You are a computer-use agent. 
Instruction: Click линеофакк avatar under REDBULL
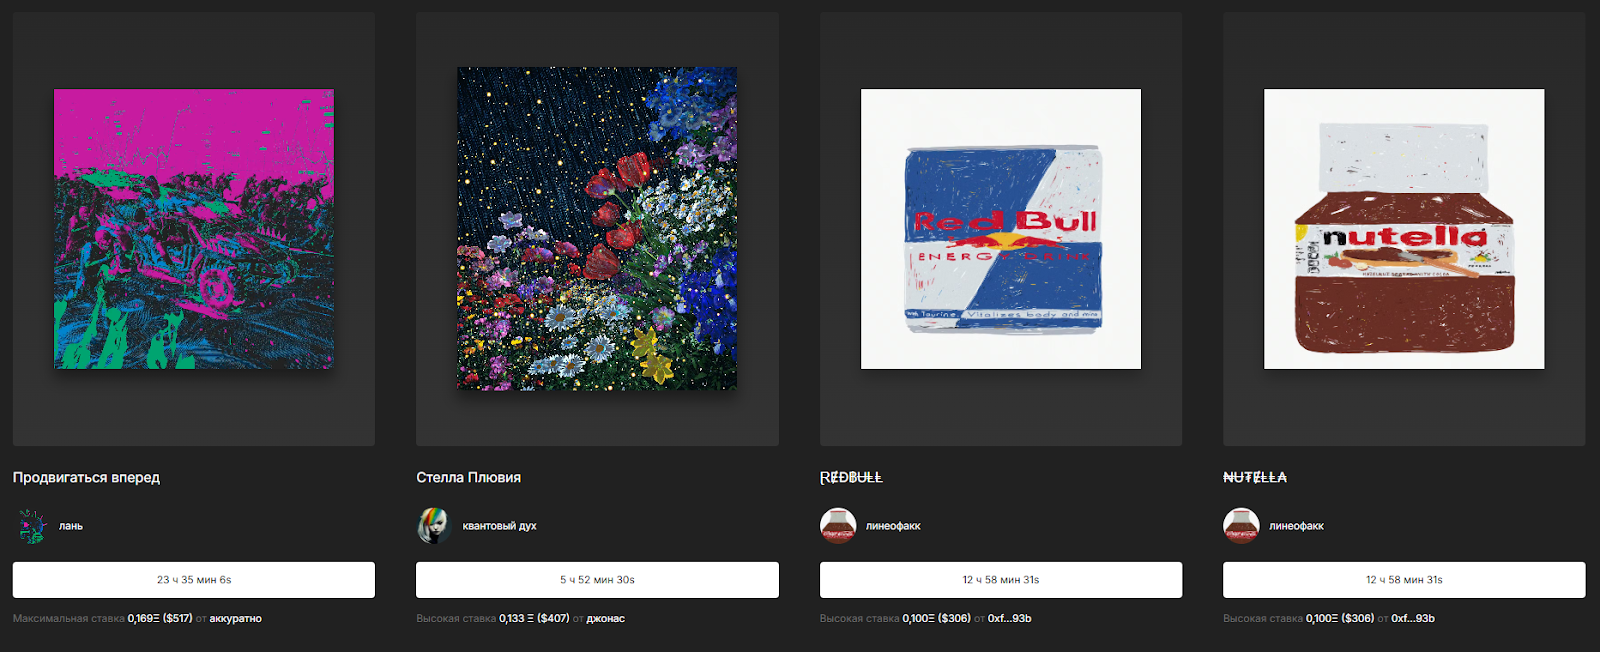coord(838,526)
